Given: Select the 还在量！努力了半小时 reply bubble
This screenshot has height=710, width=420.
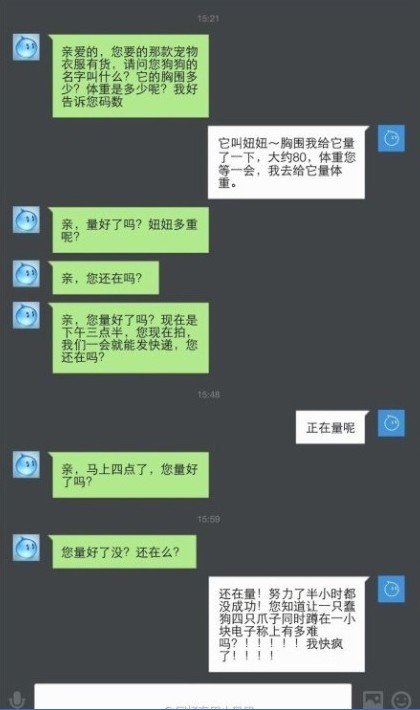Looking at the screenshot, I should click(289, 624).
